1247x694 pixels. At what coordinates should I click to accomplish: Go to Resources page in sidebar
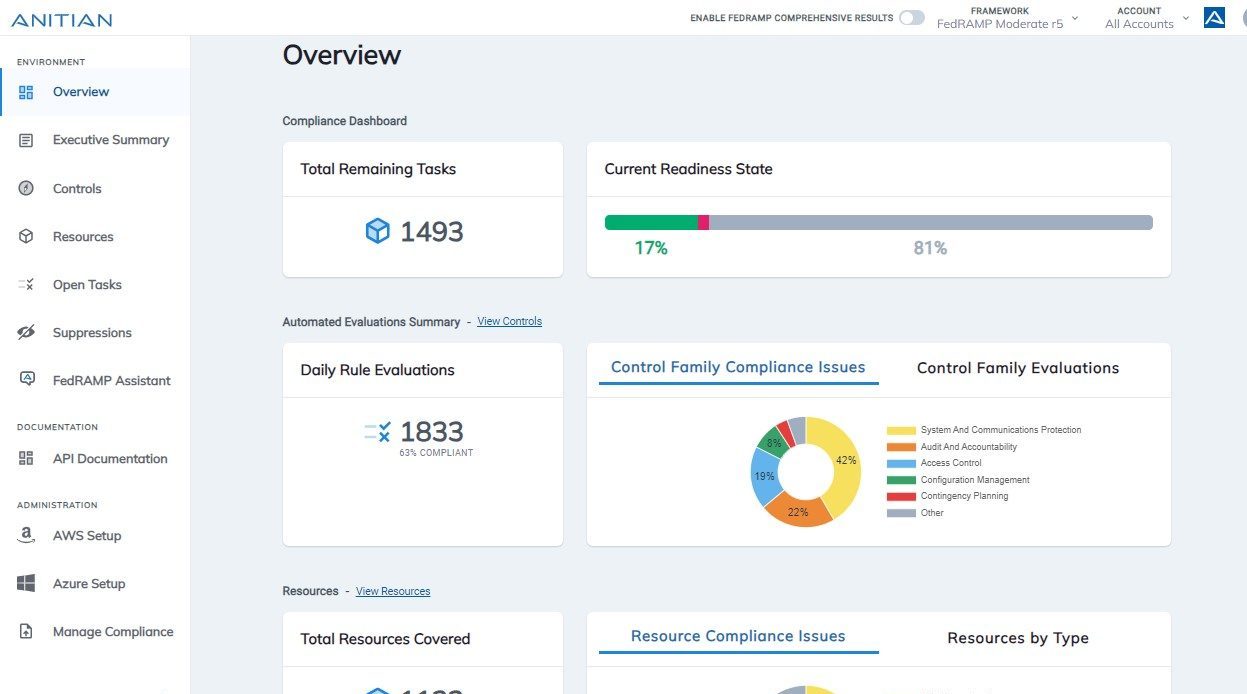(95, 237)
